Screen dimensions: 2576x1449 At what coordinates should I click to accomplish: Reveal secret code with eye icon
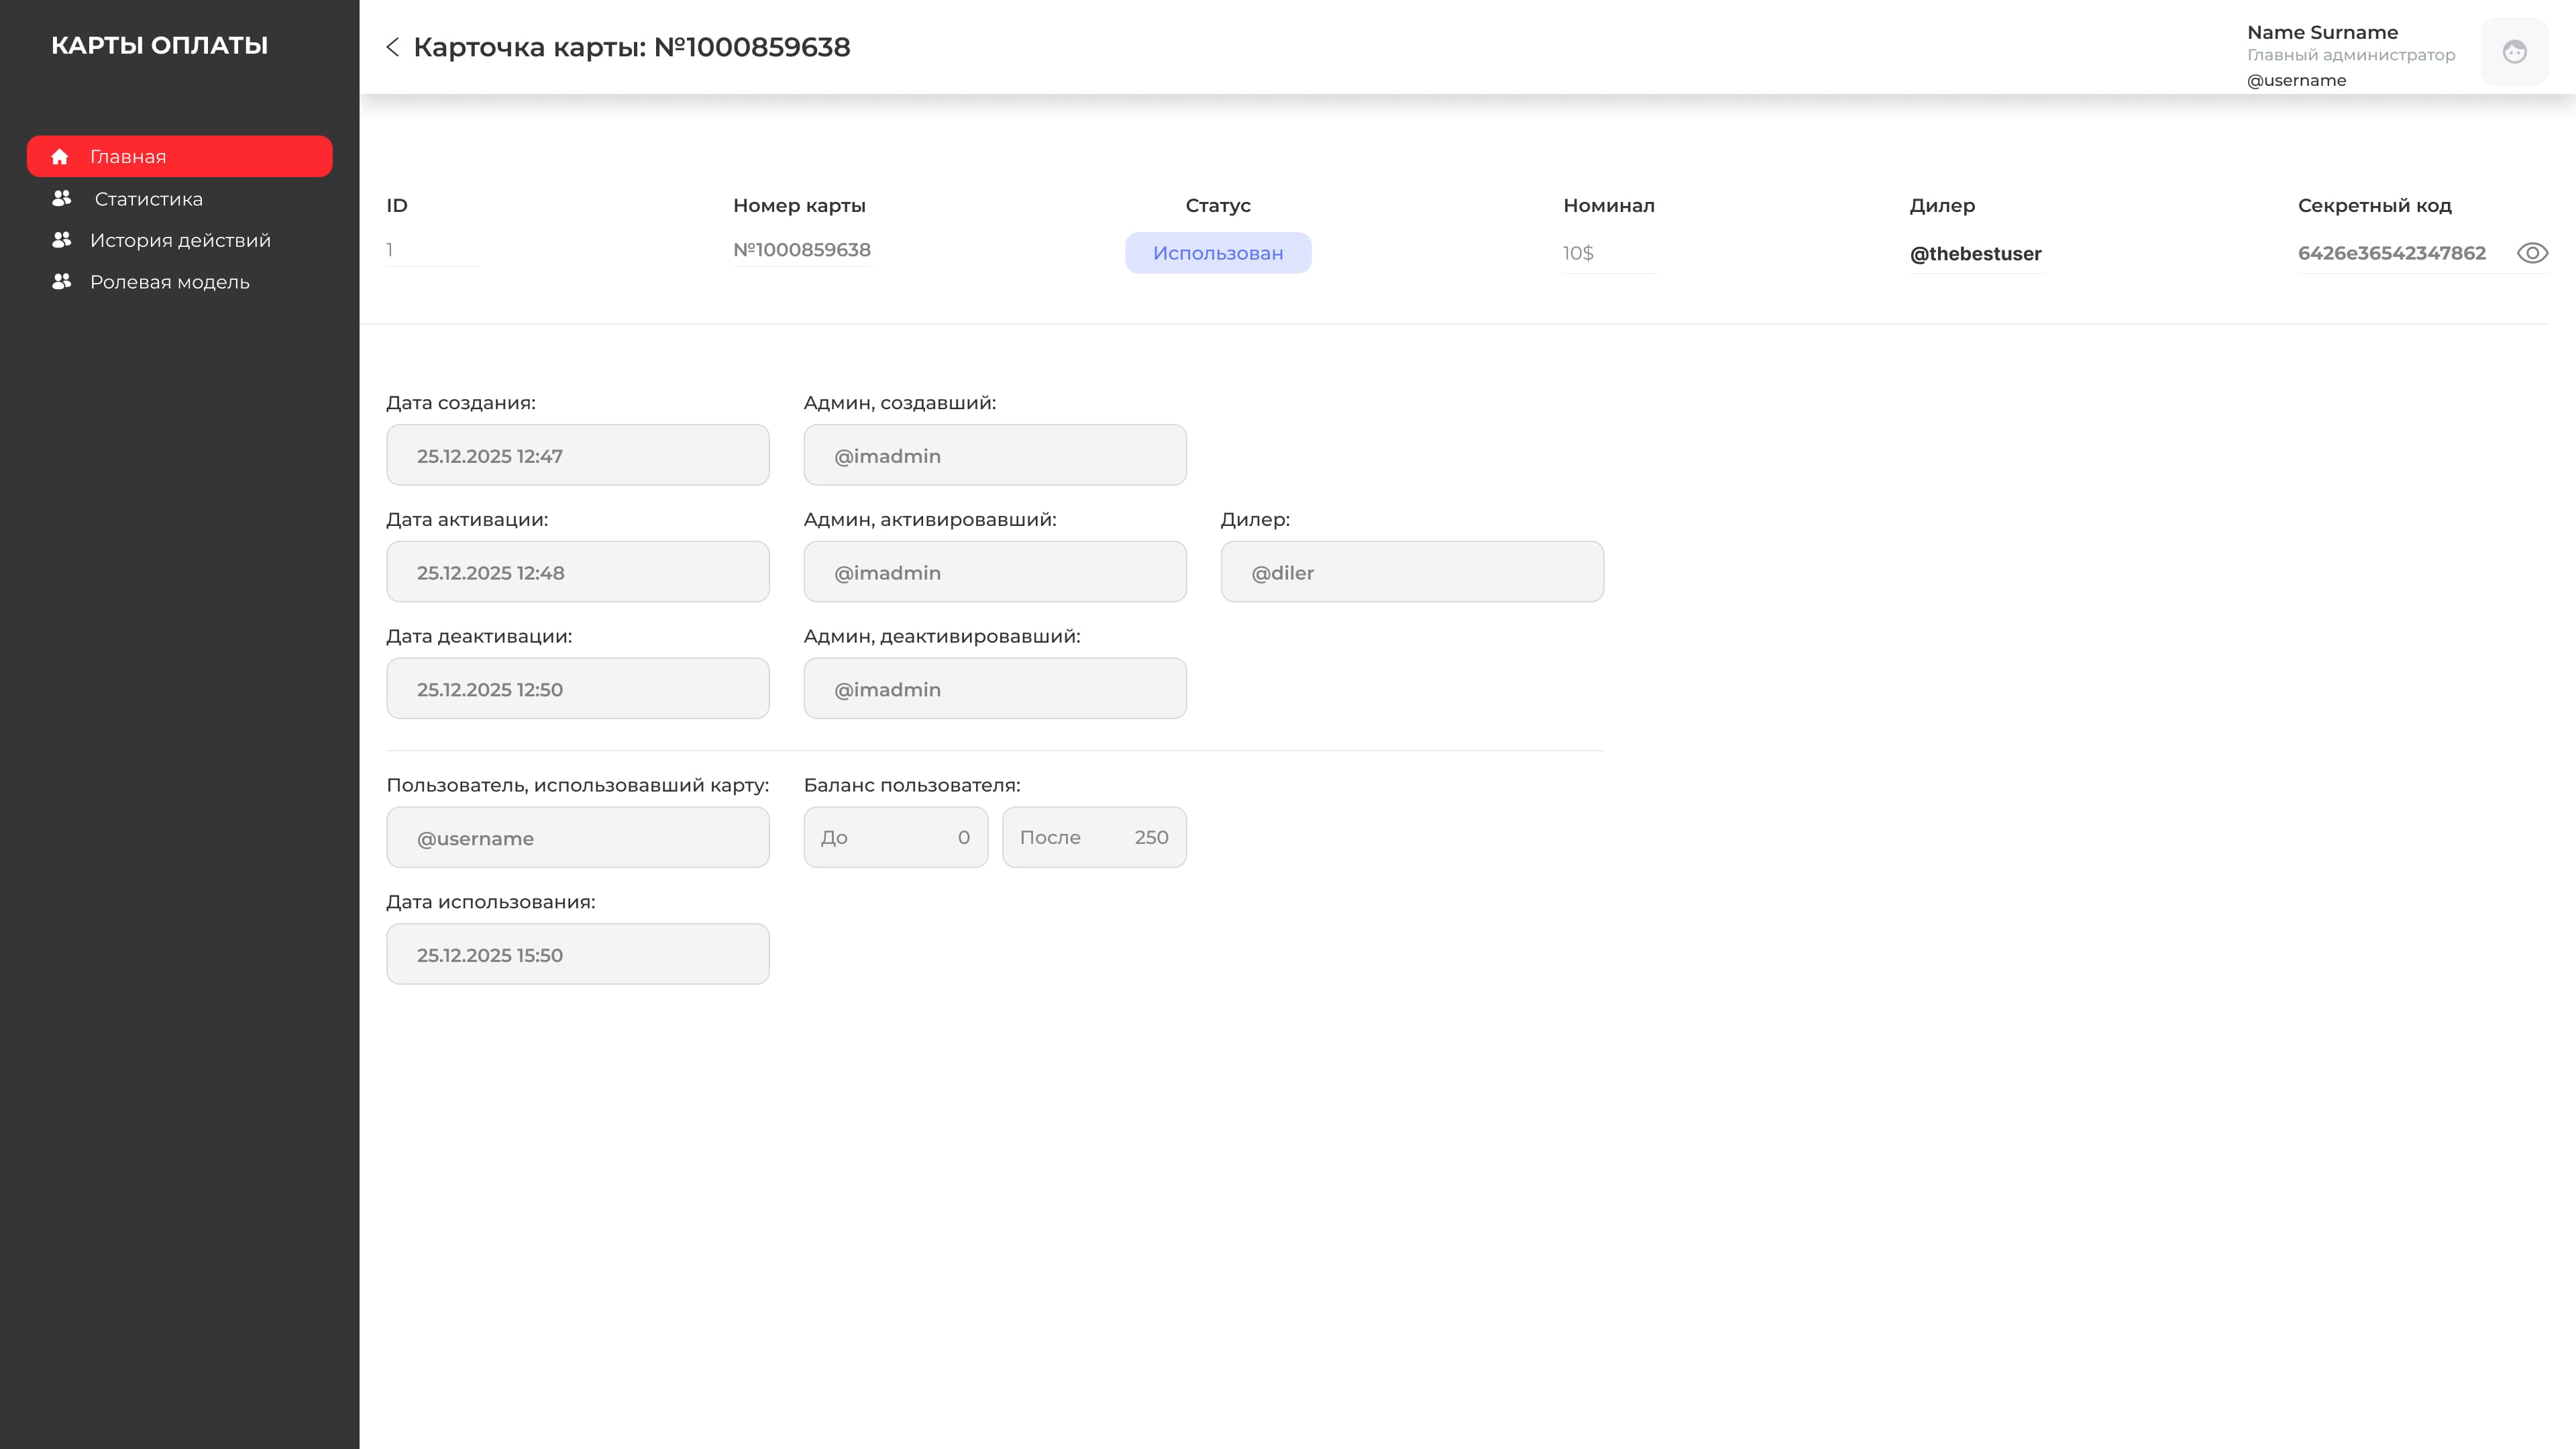pos(2532,253)
